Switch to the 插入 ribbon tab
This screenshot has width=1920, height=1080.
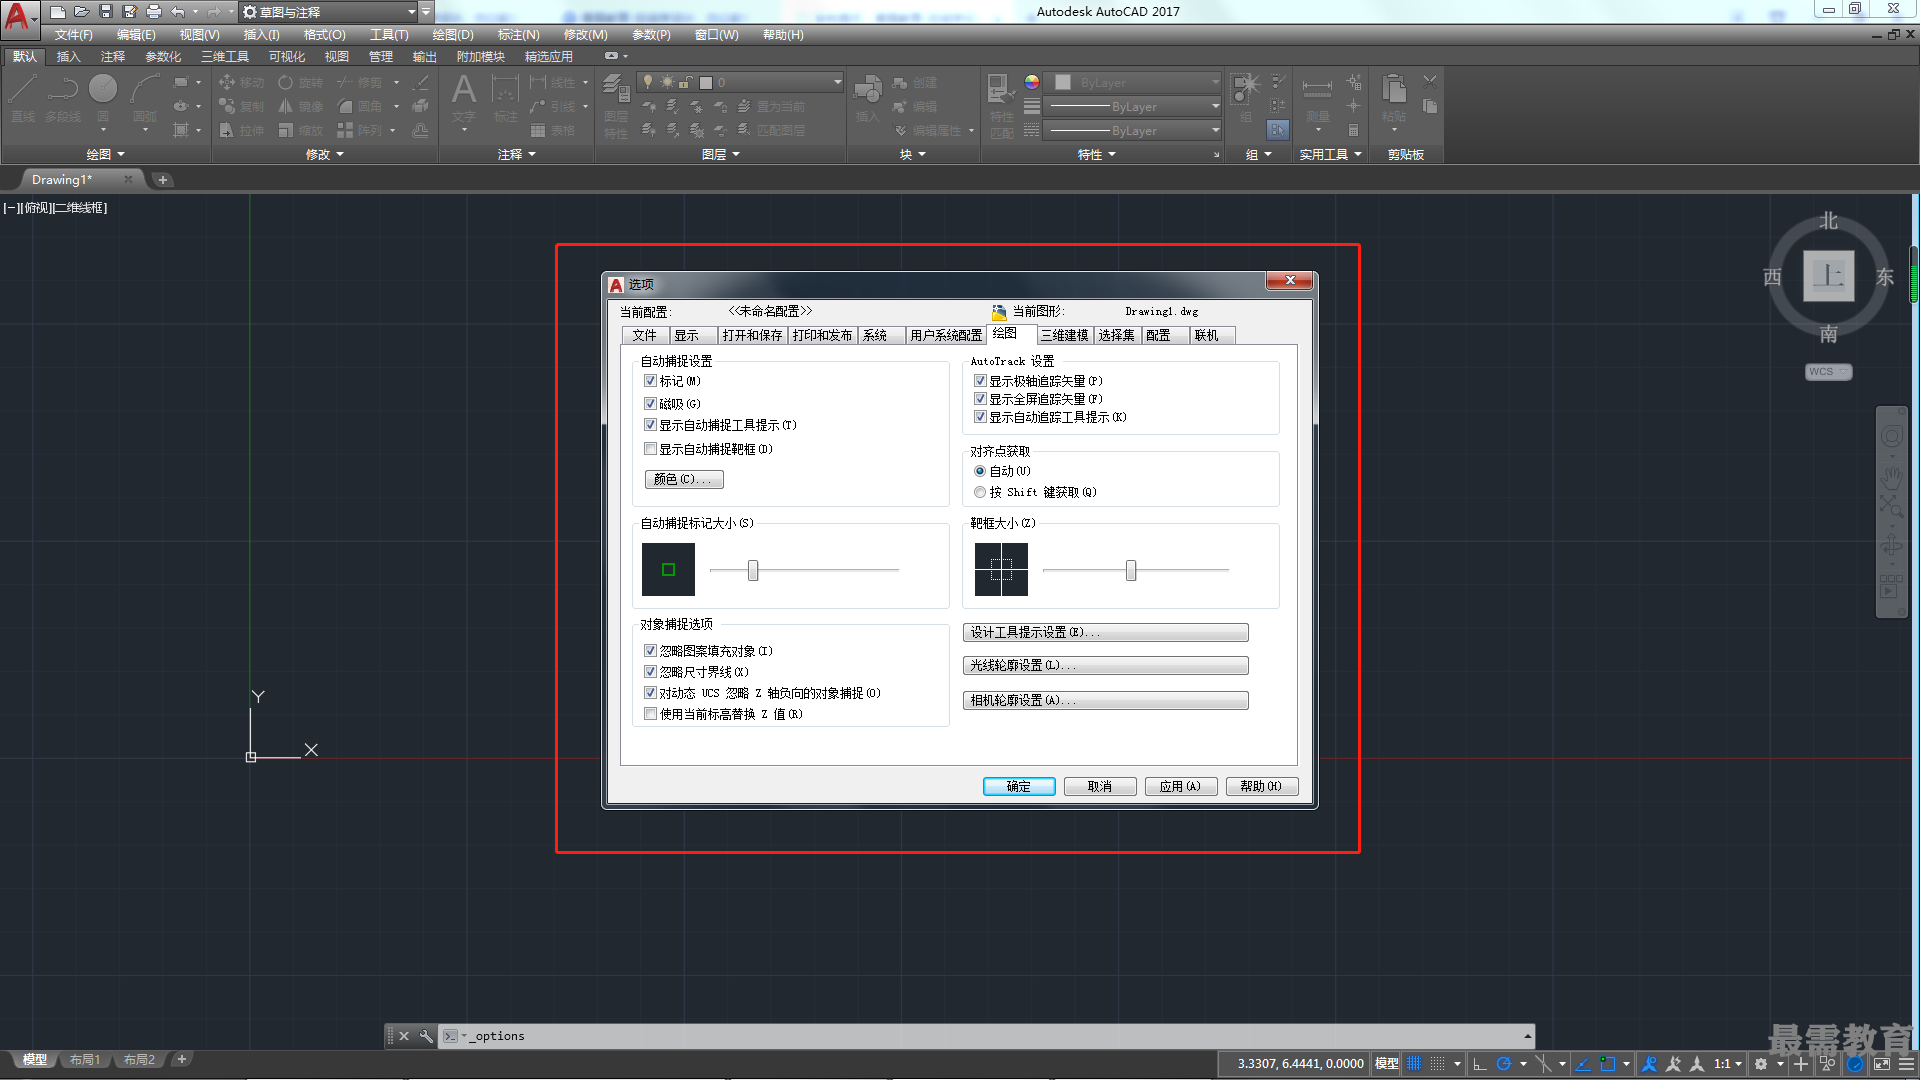pyautogui.click(x=68, y=57)
